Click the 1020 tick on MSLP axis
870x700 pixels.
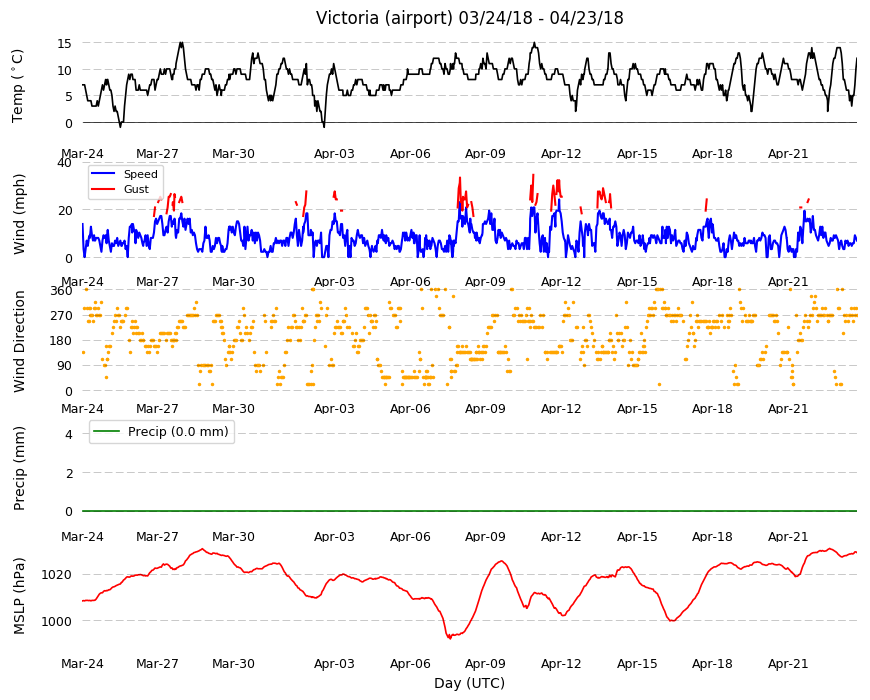coord(58,575)
